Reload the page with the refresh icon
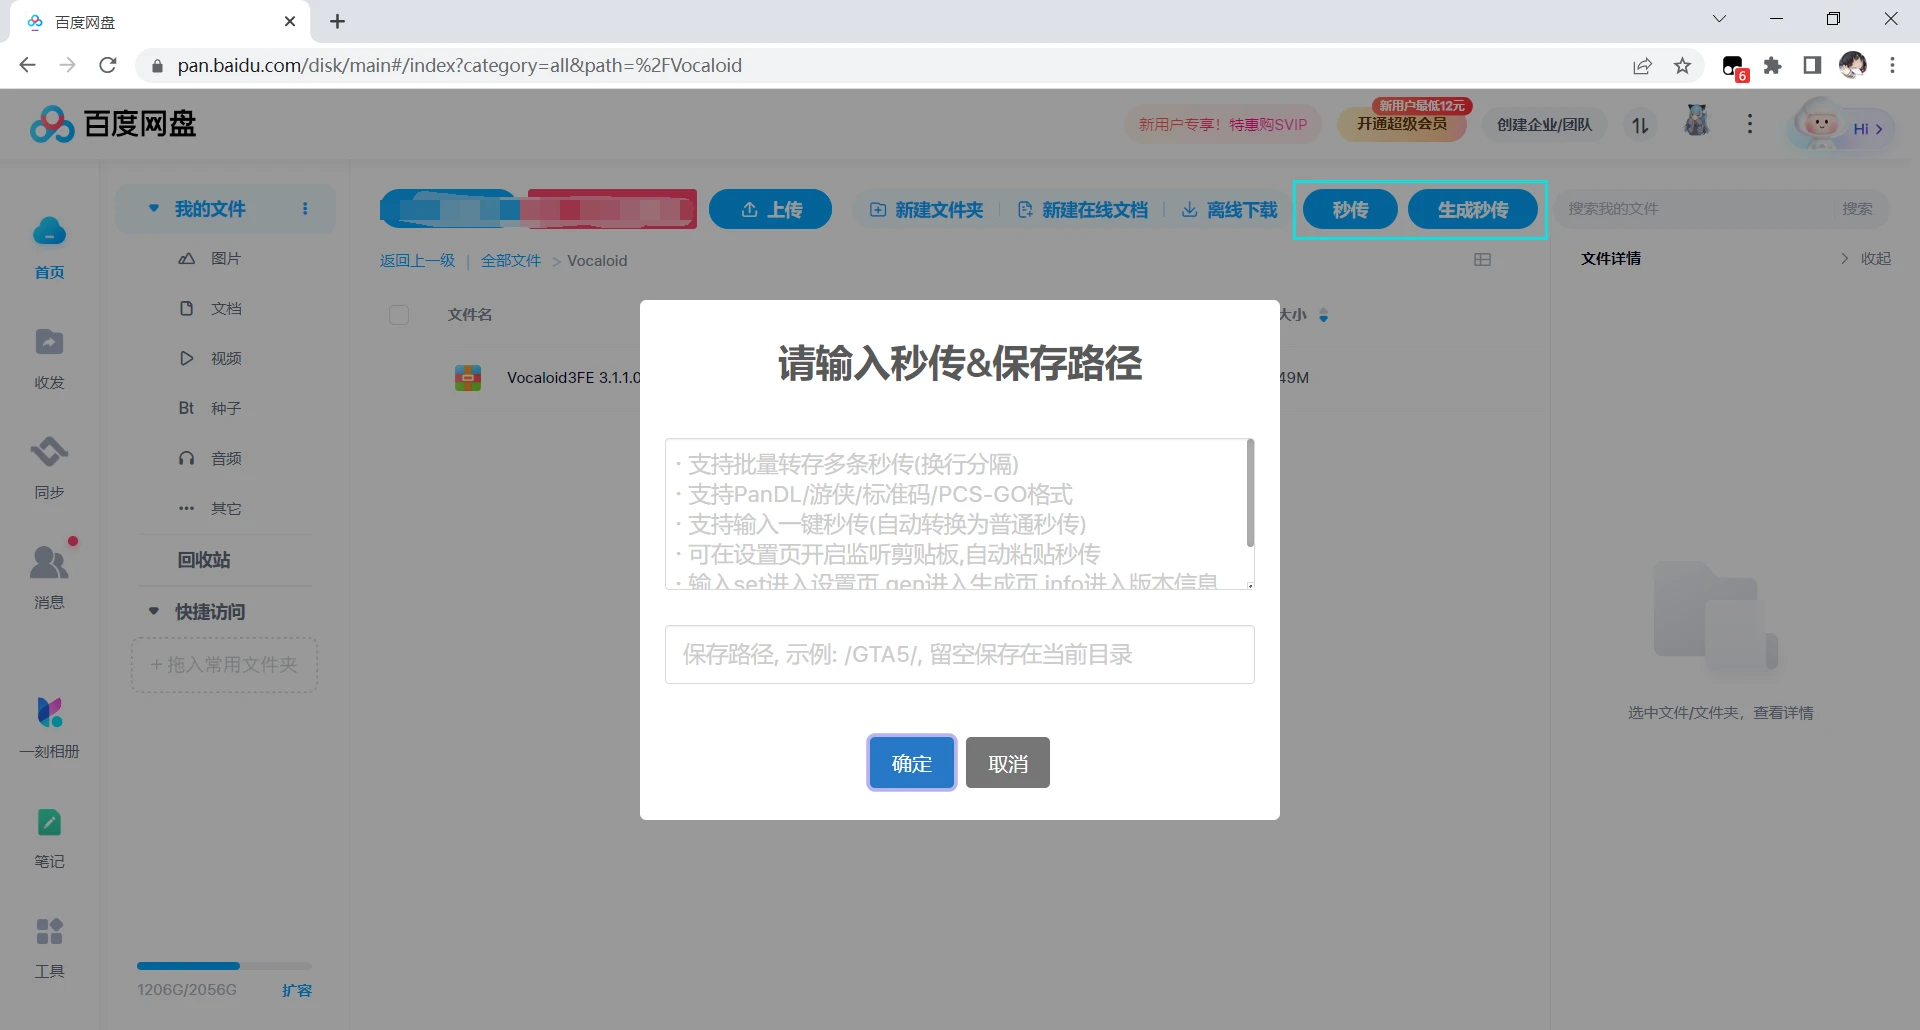This screenshot has width=1920, height=1030. [x=108, y=65]
